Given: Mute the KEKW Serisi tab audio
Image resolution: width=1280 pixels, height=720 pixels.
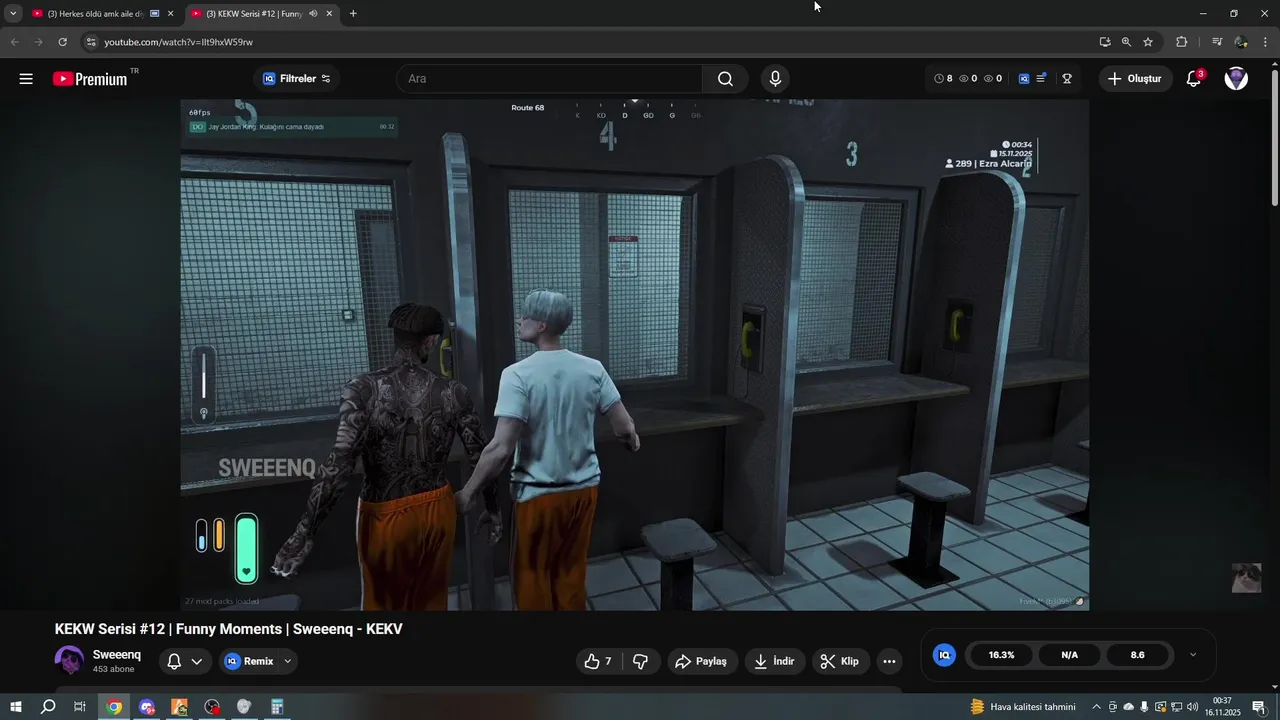Looking at the screenshot, I should tap(313, 14).
